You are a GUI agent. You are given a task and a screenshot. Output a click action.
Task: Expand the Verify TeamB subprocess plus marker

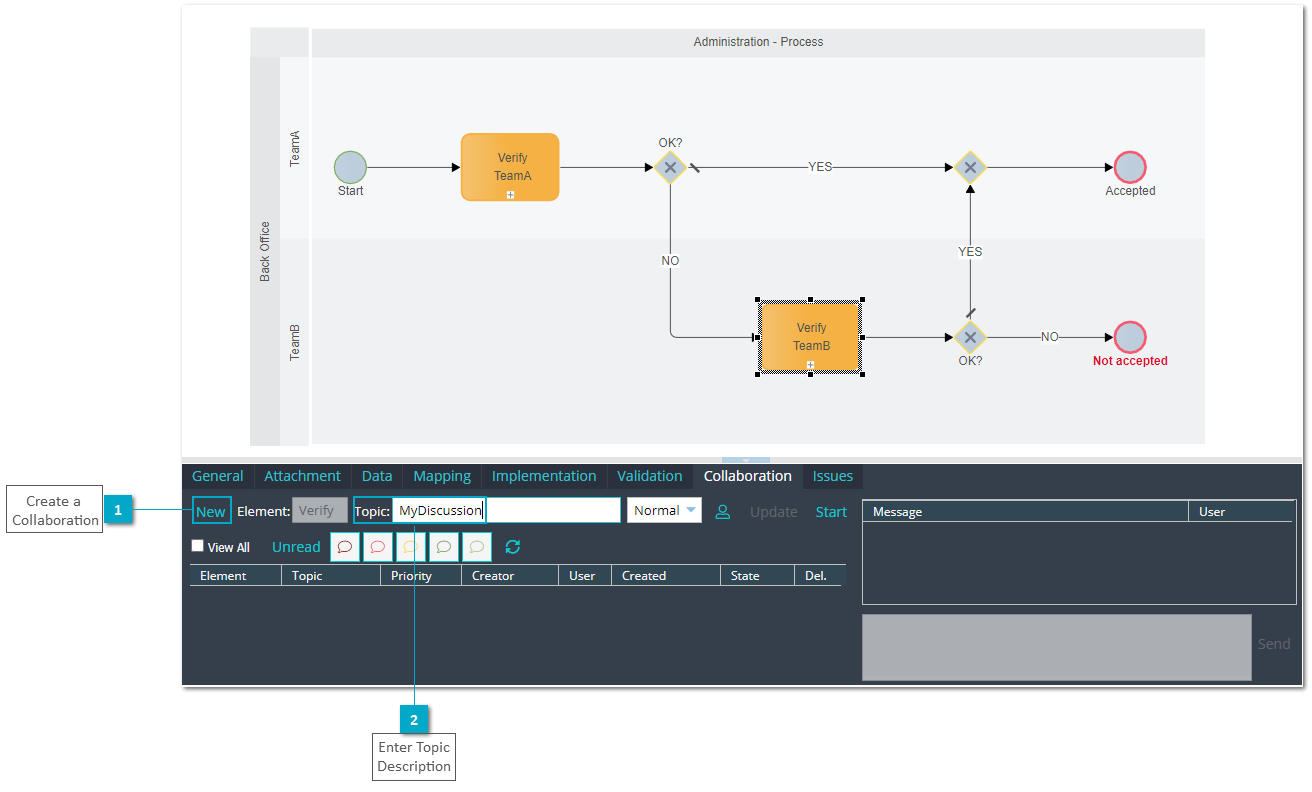tap(811, 365)
